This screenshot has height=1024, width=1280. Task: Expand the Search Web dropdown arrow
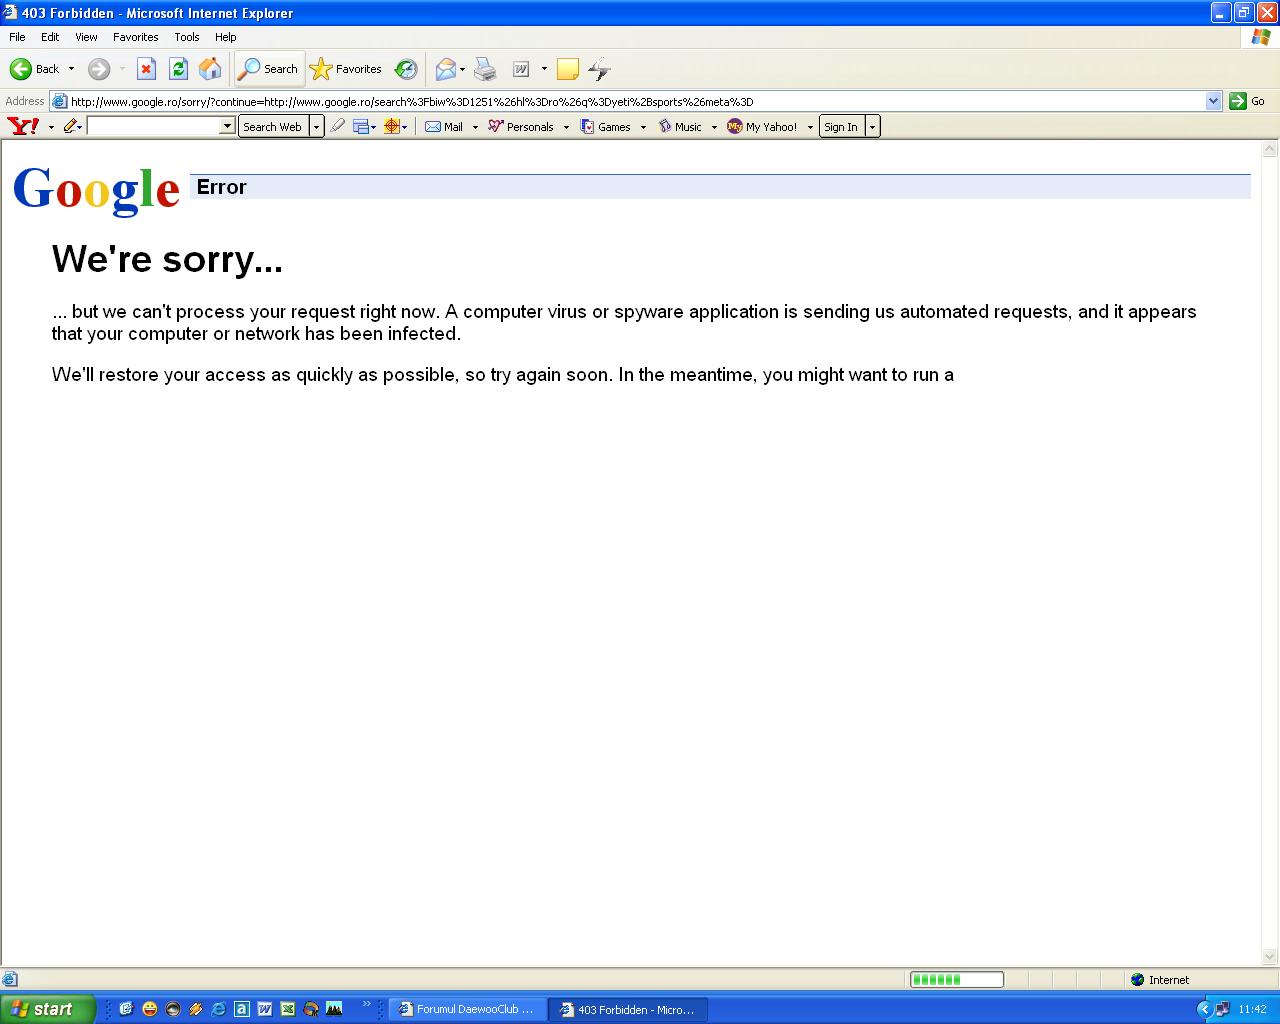pyautogui.click(x=317, y=126)
